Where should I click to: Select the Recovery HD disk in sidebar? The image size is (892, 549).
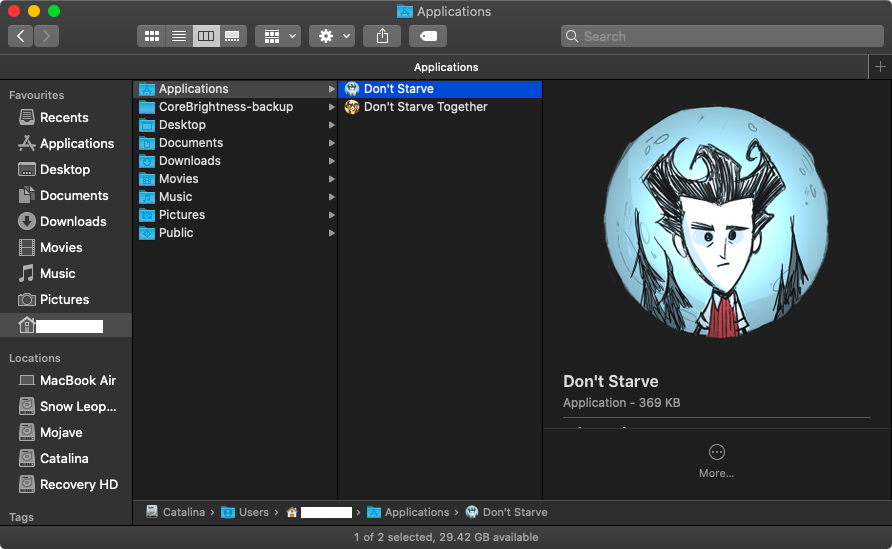(66, 485)
